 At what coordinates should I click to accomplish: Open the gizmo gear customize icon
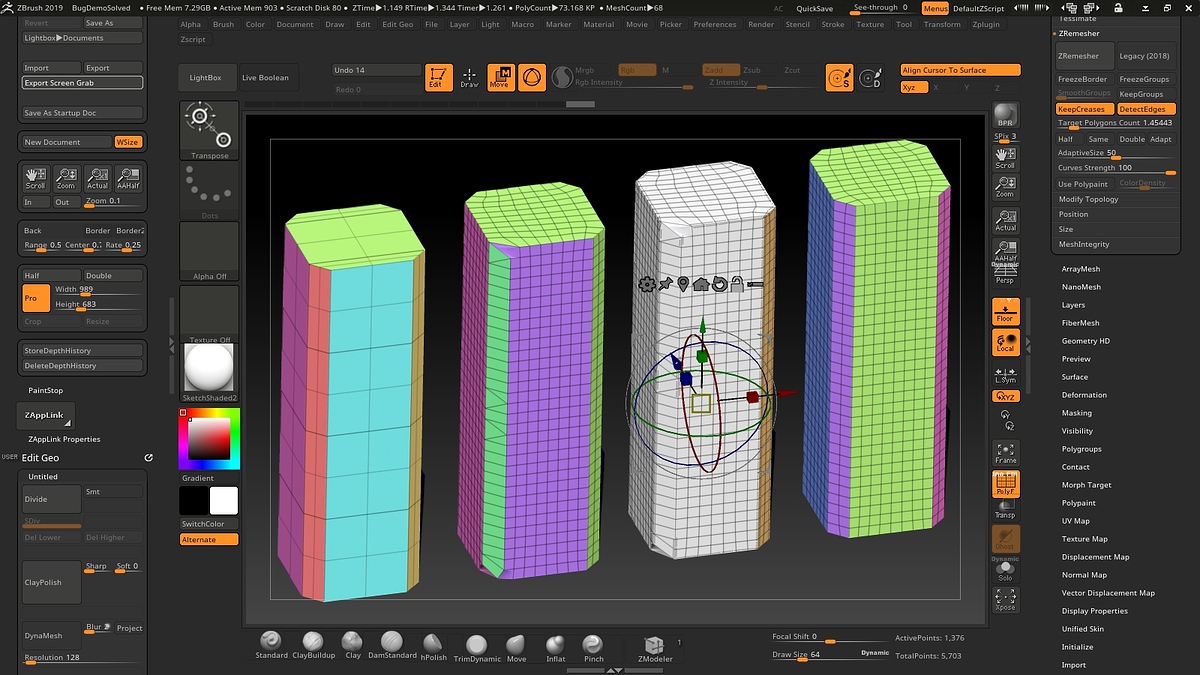tap(647, 285)
